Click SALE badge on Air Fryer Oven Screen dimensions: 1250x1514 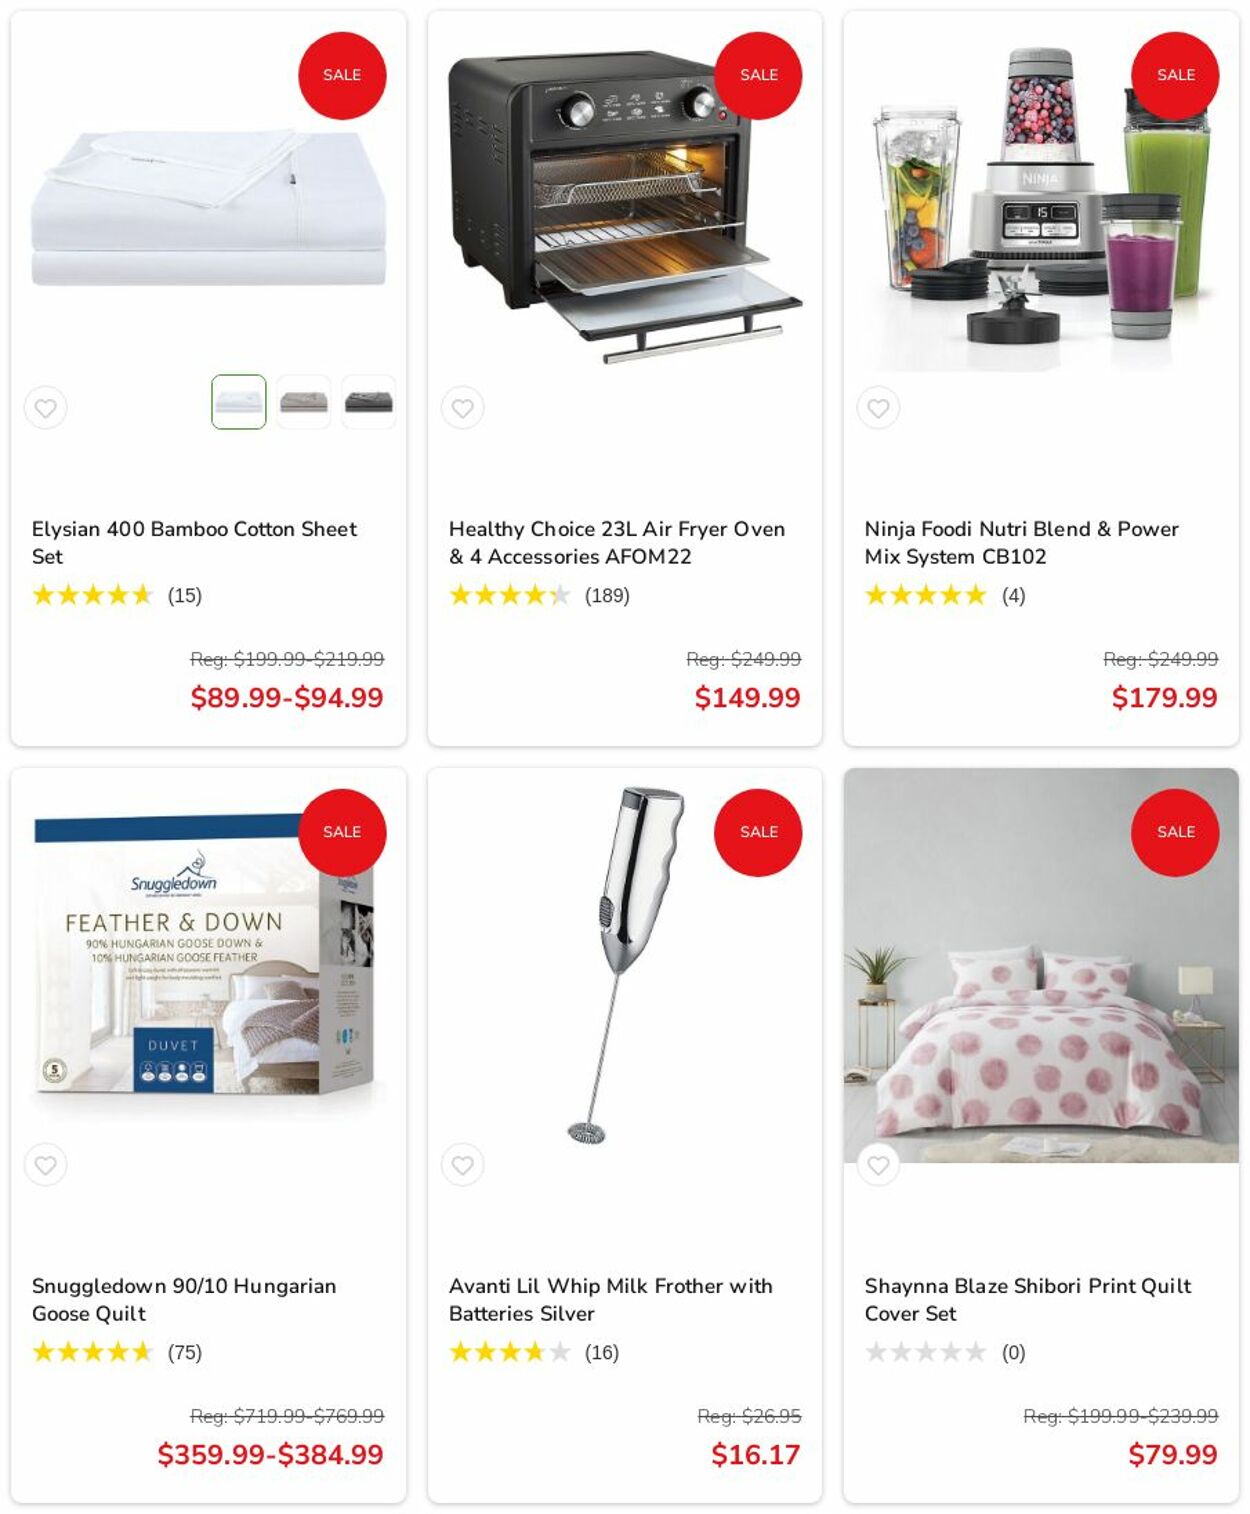tap(758, 75)
